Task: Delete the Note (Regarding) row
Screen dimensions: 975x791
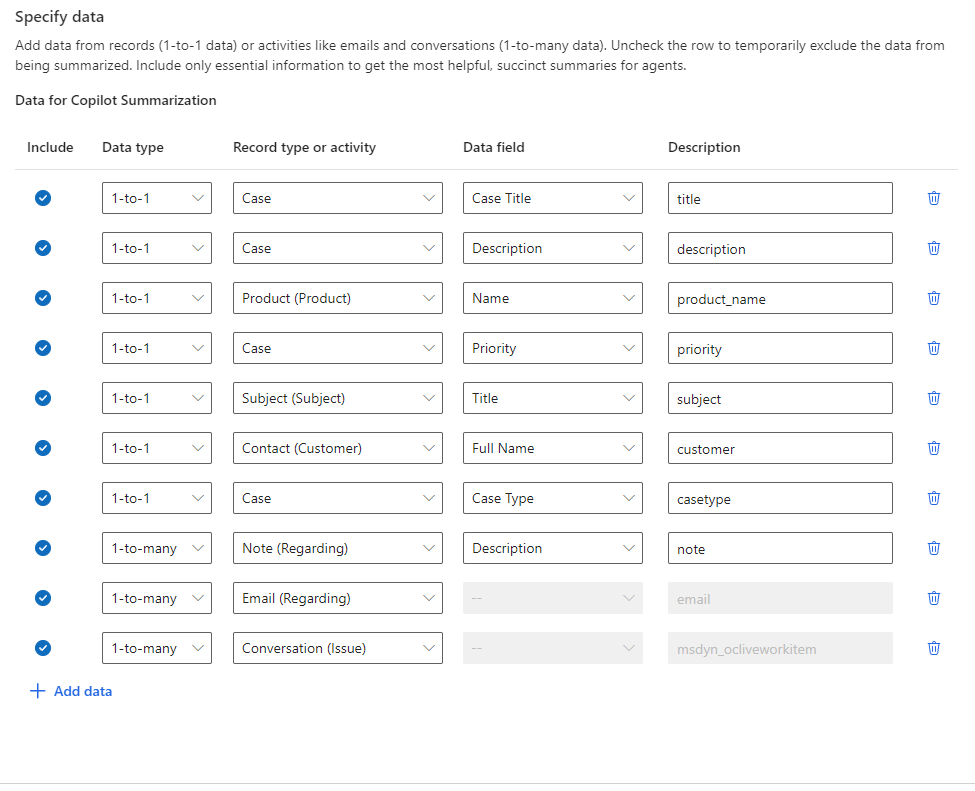Action: coord(934,548)
